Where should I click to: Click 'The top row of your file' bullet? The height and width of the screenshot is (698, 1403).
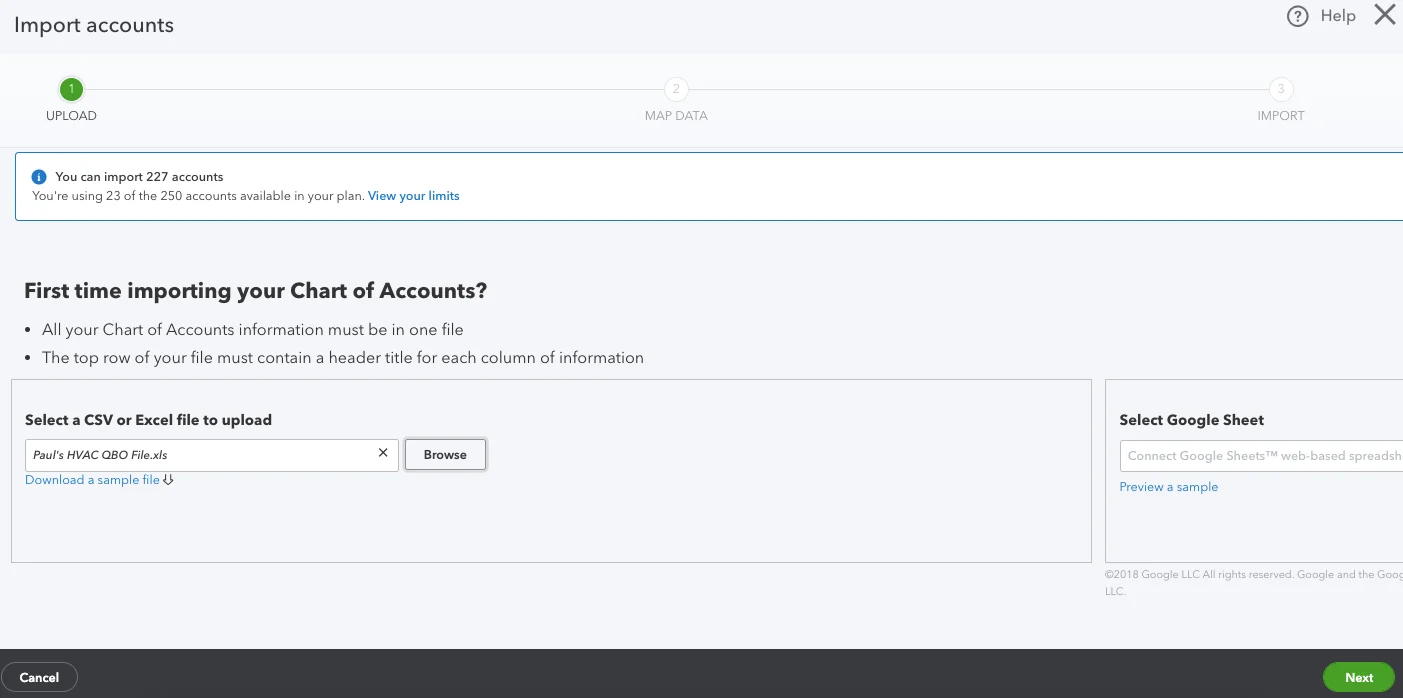click(x=343, y=358)
